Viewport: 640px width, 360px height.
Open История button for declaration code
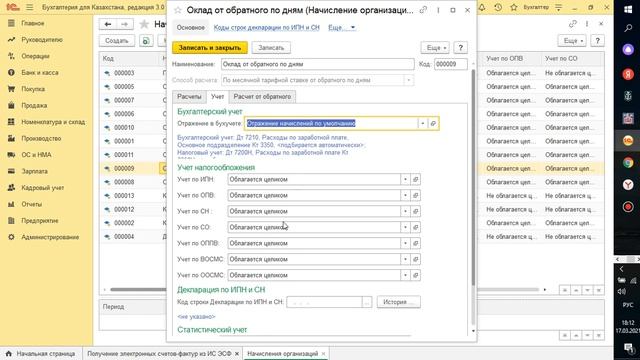point(398,302)
